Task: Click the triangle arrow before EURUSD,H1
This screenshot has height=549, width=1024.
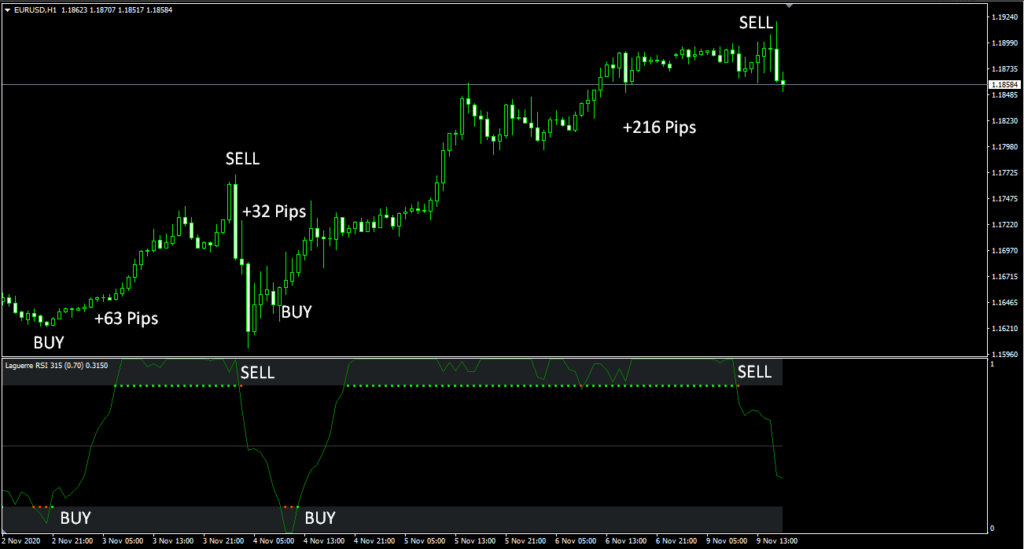Action: tap(7, 10)
